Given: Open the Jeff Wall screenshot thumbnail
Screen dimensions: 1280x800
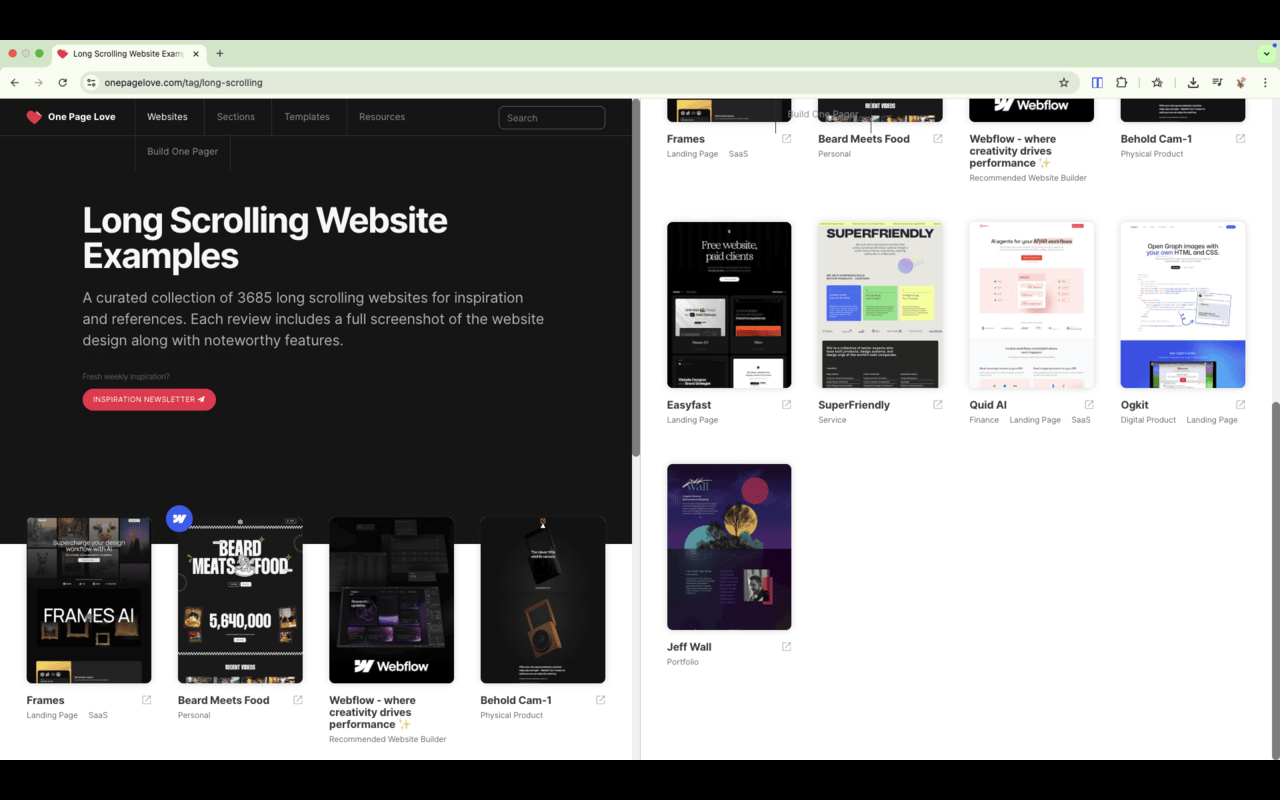Looking at the screenshot, I should point(729,547).
